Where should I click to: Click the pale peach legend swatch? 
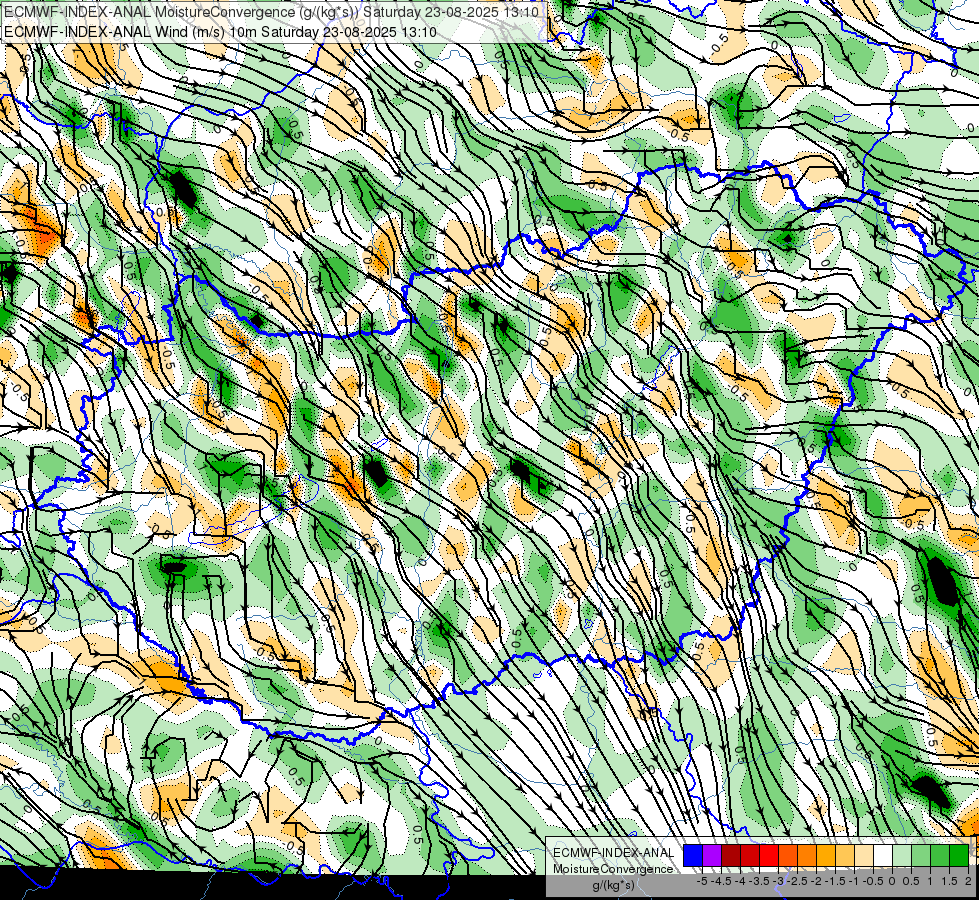[x=864, y=856]
